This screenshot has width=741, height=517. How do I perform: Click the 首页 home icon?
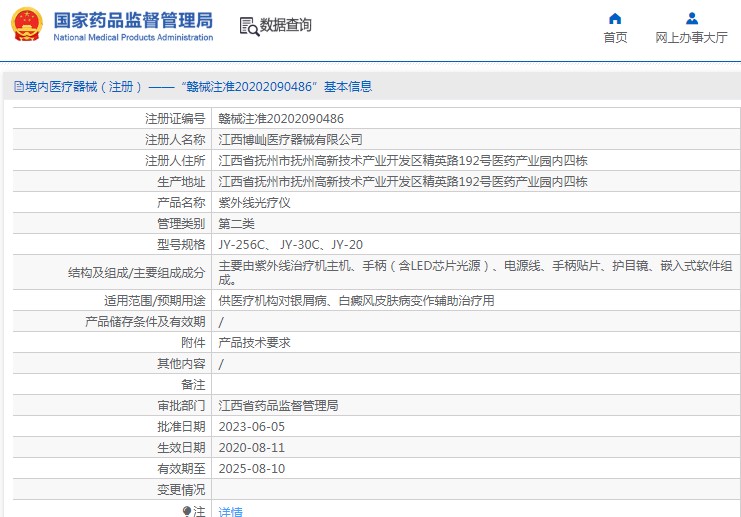615,18
